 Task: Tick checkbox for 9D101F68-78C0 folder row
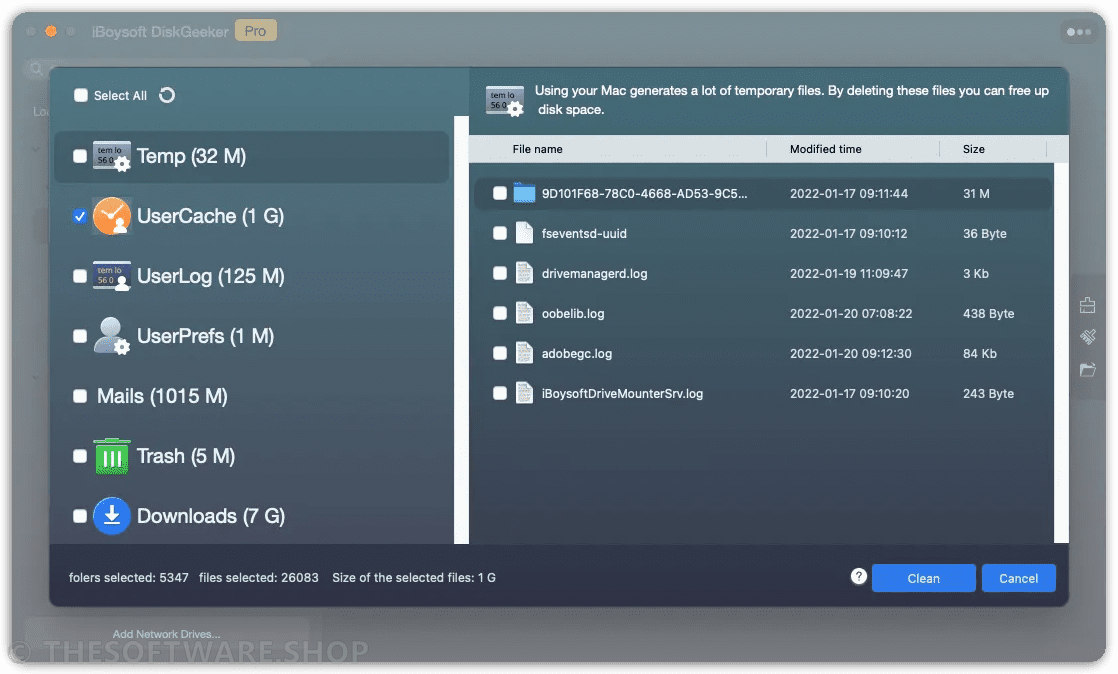pyautogui.click(x=500, y=193)
